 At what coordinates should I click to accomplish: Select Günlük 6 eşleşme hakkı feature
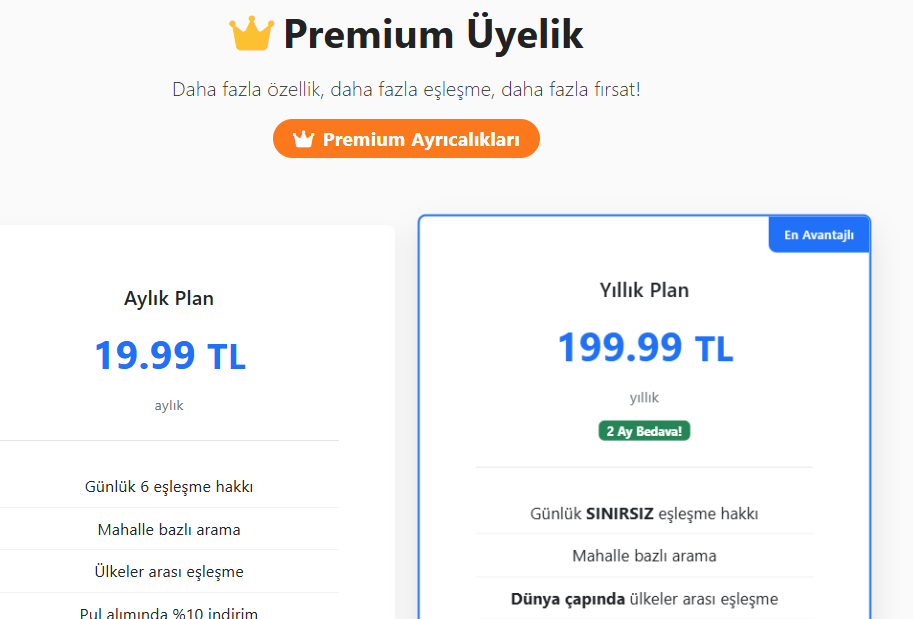[x=169, y=486]
